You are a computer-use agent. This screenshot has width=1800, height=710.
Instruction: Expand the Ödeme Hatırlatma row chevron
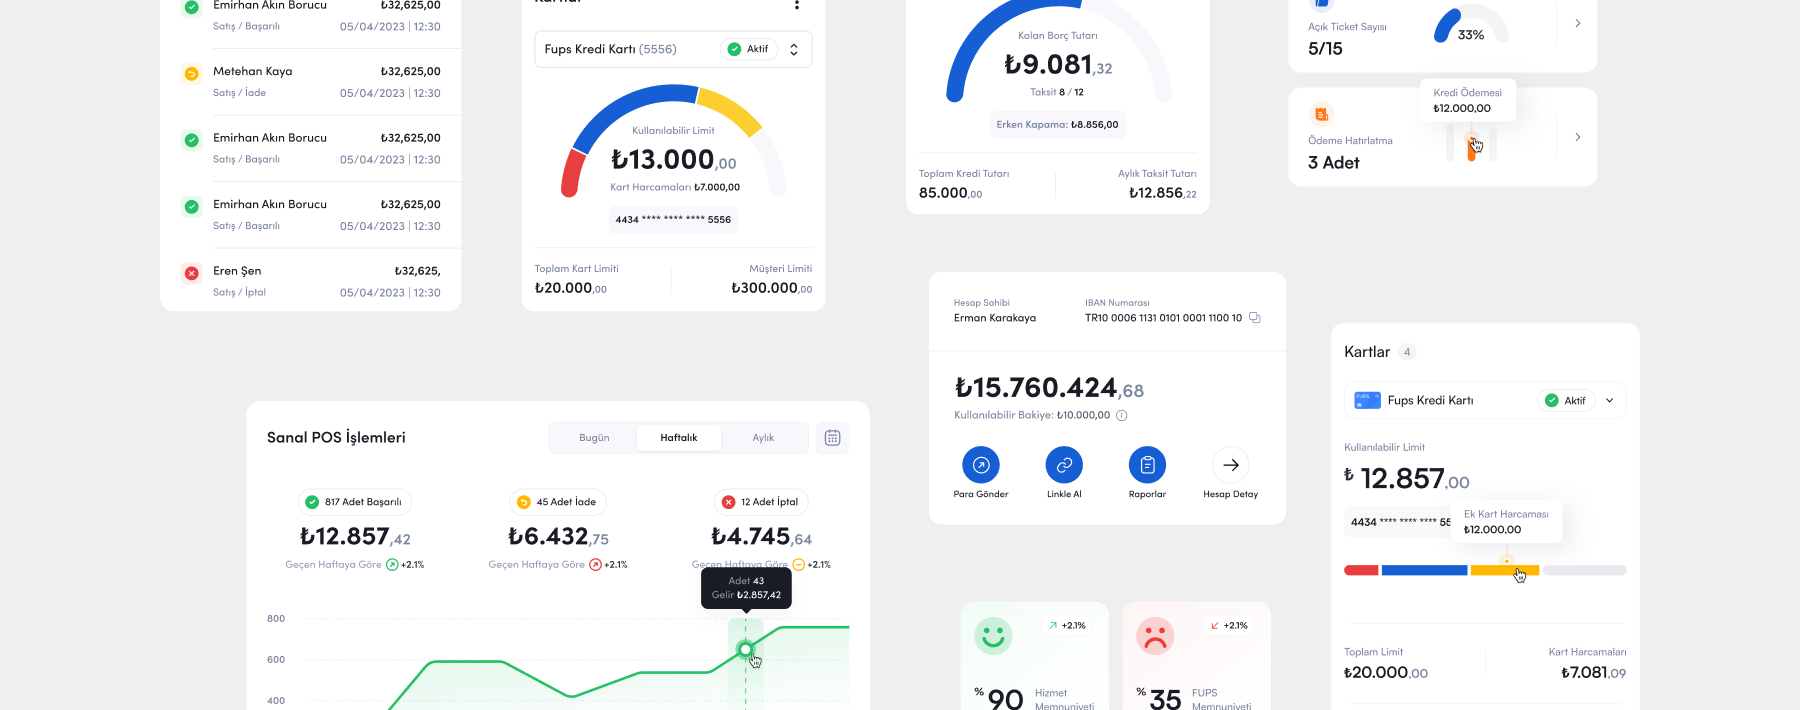[x=1578, y=137]
